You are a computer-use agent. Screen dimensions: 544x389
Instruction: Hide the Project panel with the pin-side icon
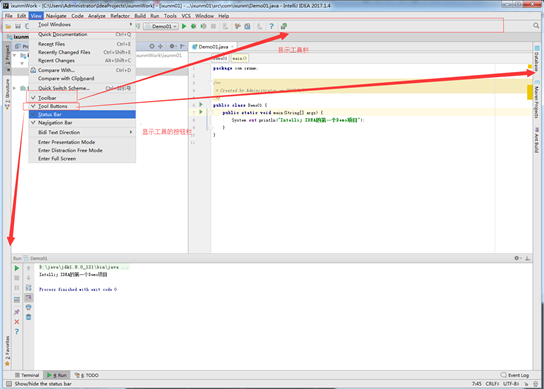pos(182,46)
